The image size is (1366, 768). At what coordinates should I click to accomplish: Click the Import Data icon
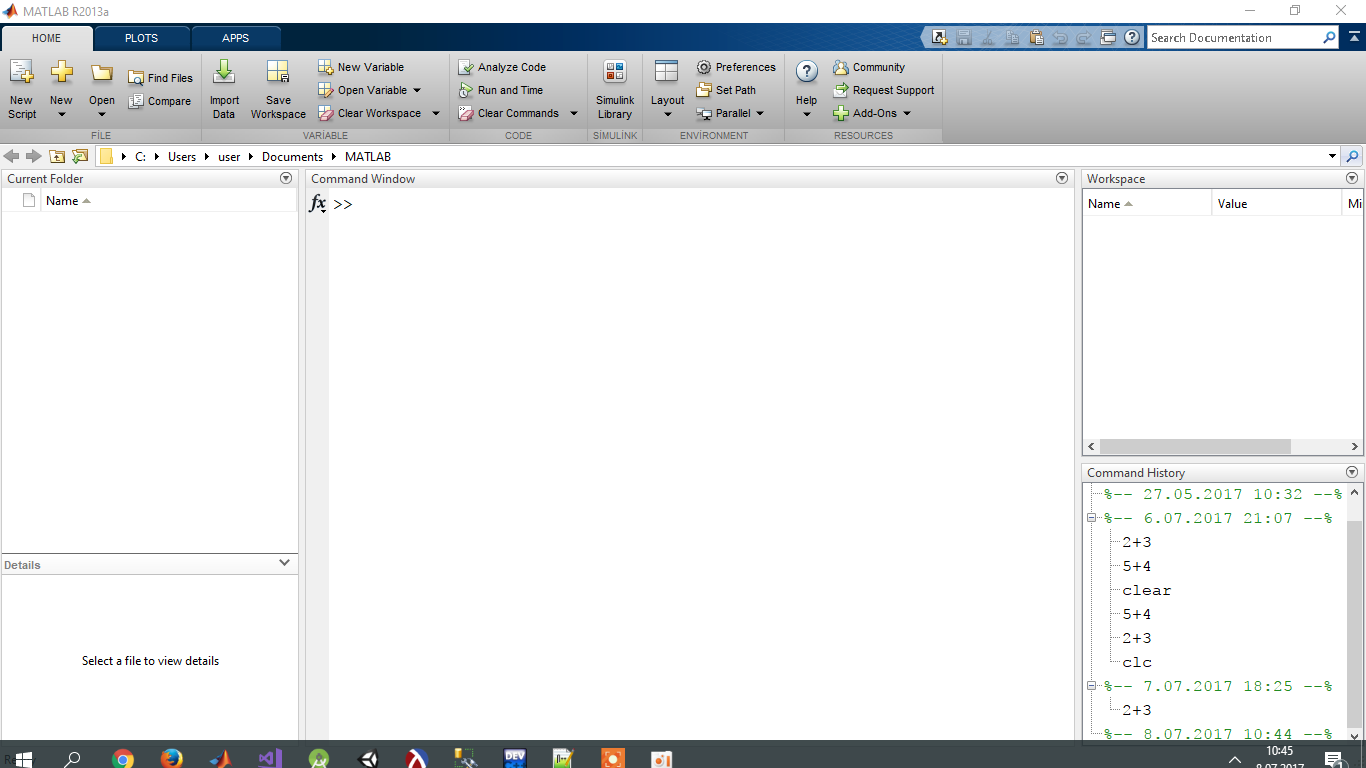pyautogui.click(x=224, y=72)
